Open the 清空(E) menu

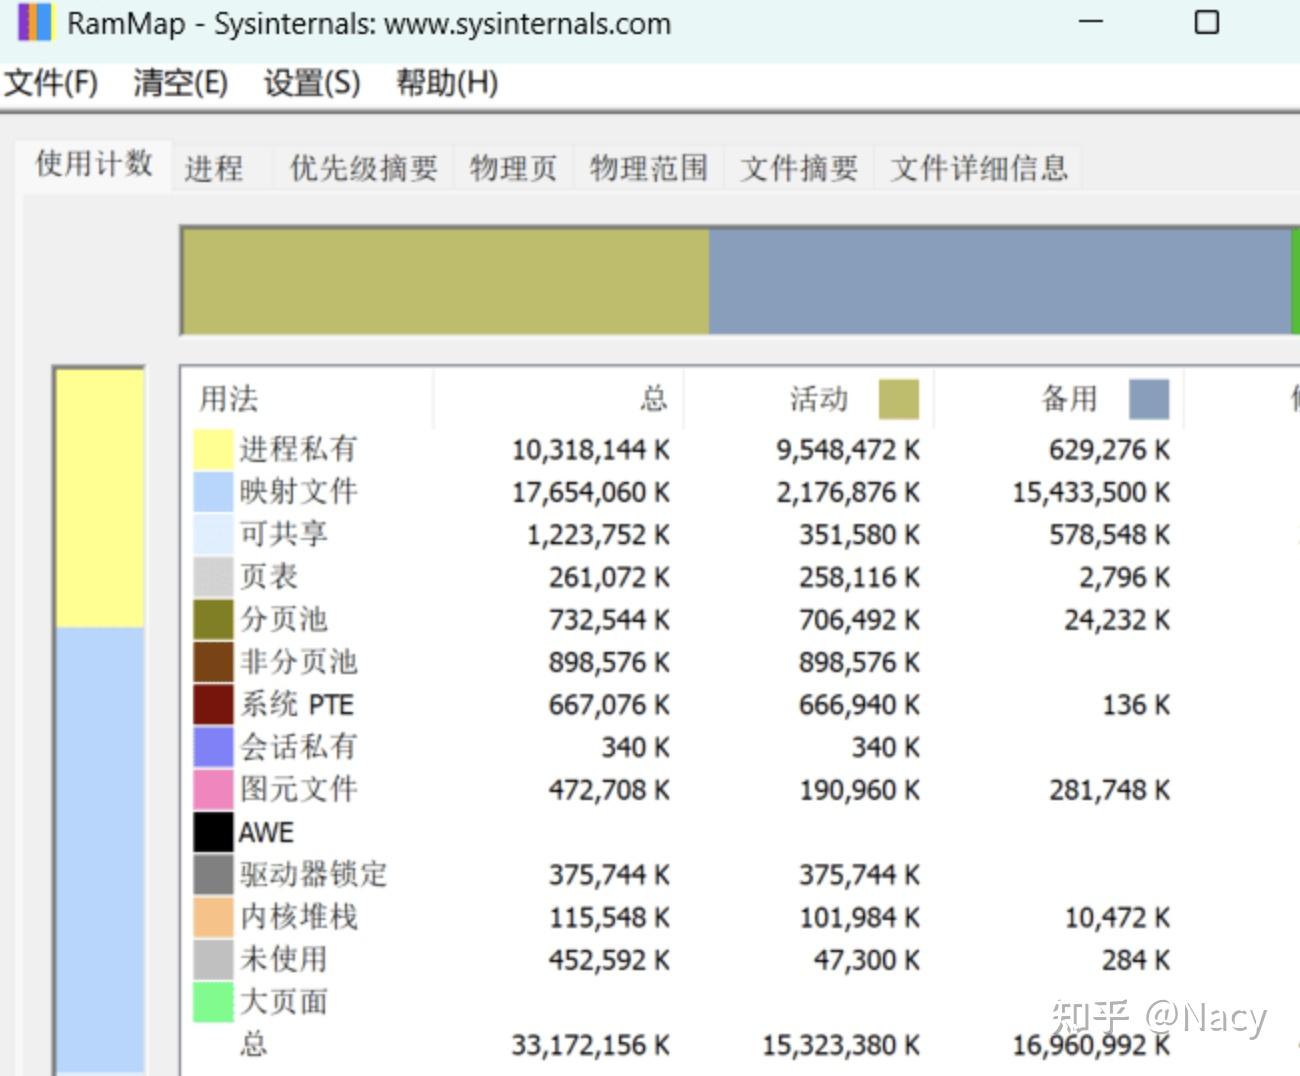pos(180,84)
